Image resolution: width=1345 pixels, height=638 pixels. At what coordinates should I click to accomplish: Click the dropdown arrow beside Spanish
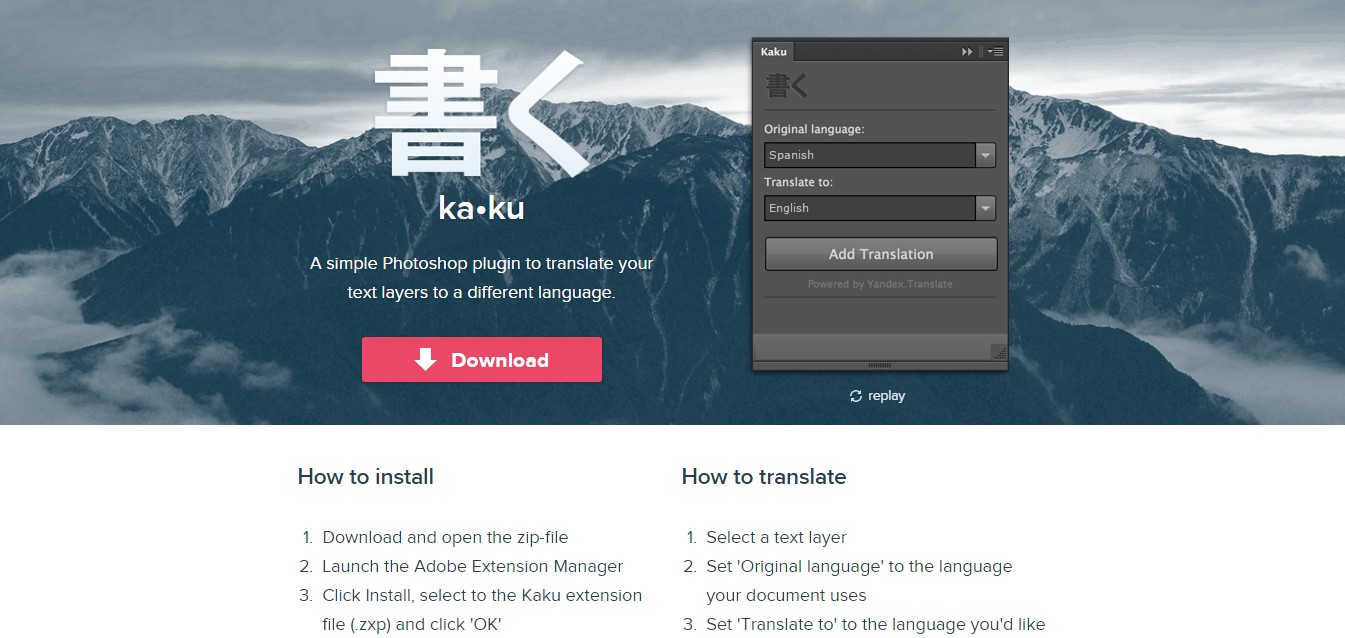tap(986, 155)
